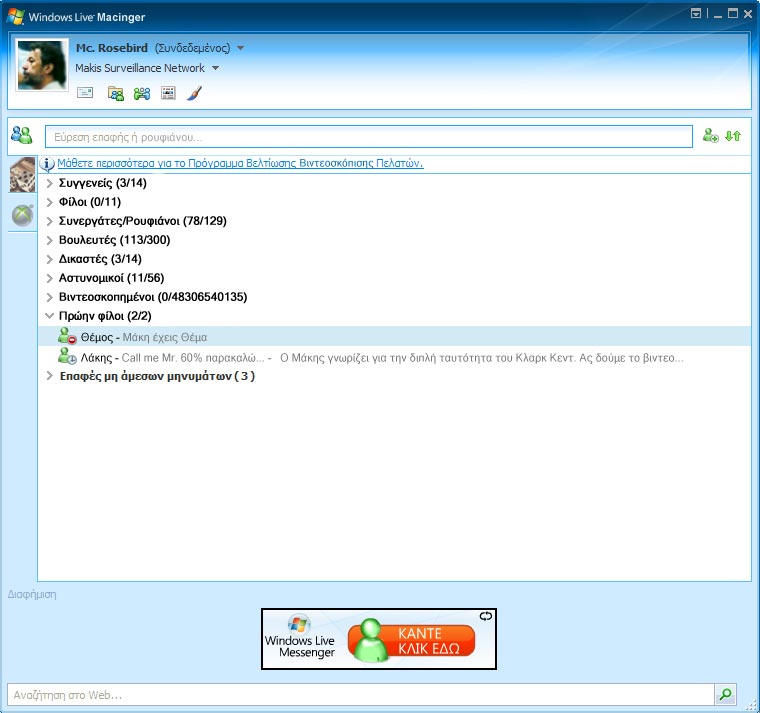This screenshot has width=760, height=713.
Task: Close the Windows Live Macinger window
Action: tap(748, 14)
